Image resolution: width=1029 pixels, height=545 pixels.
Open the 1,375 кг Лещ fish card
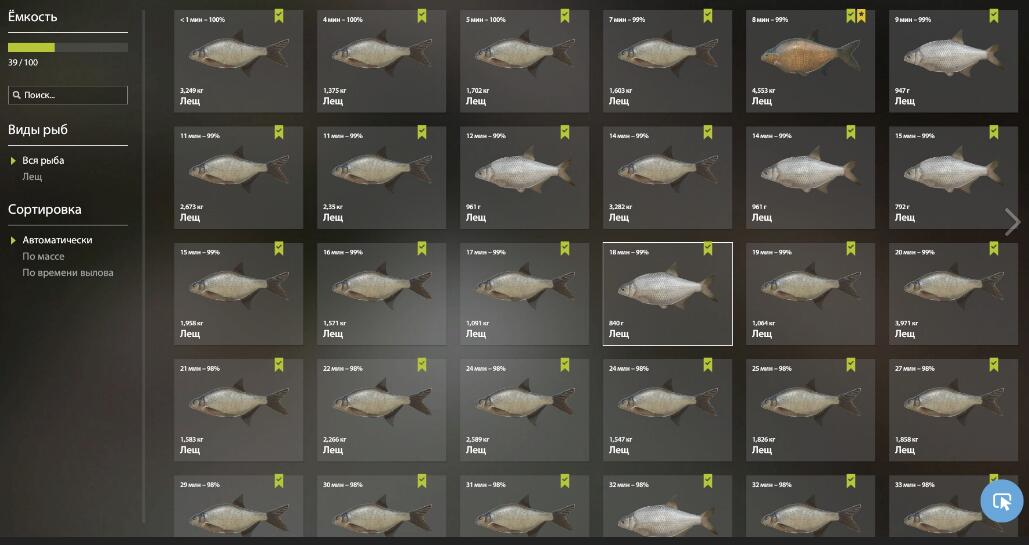tap(381, 60)
